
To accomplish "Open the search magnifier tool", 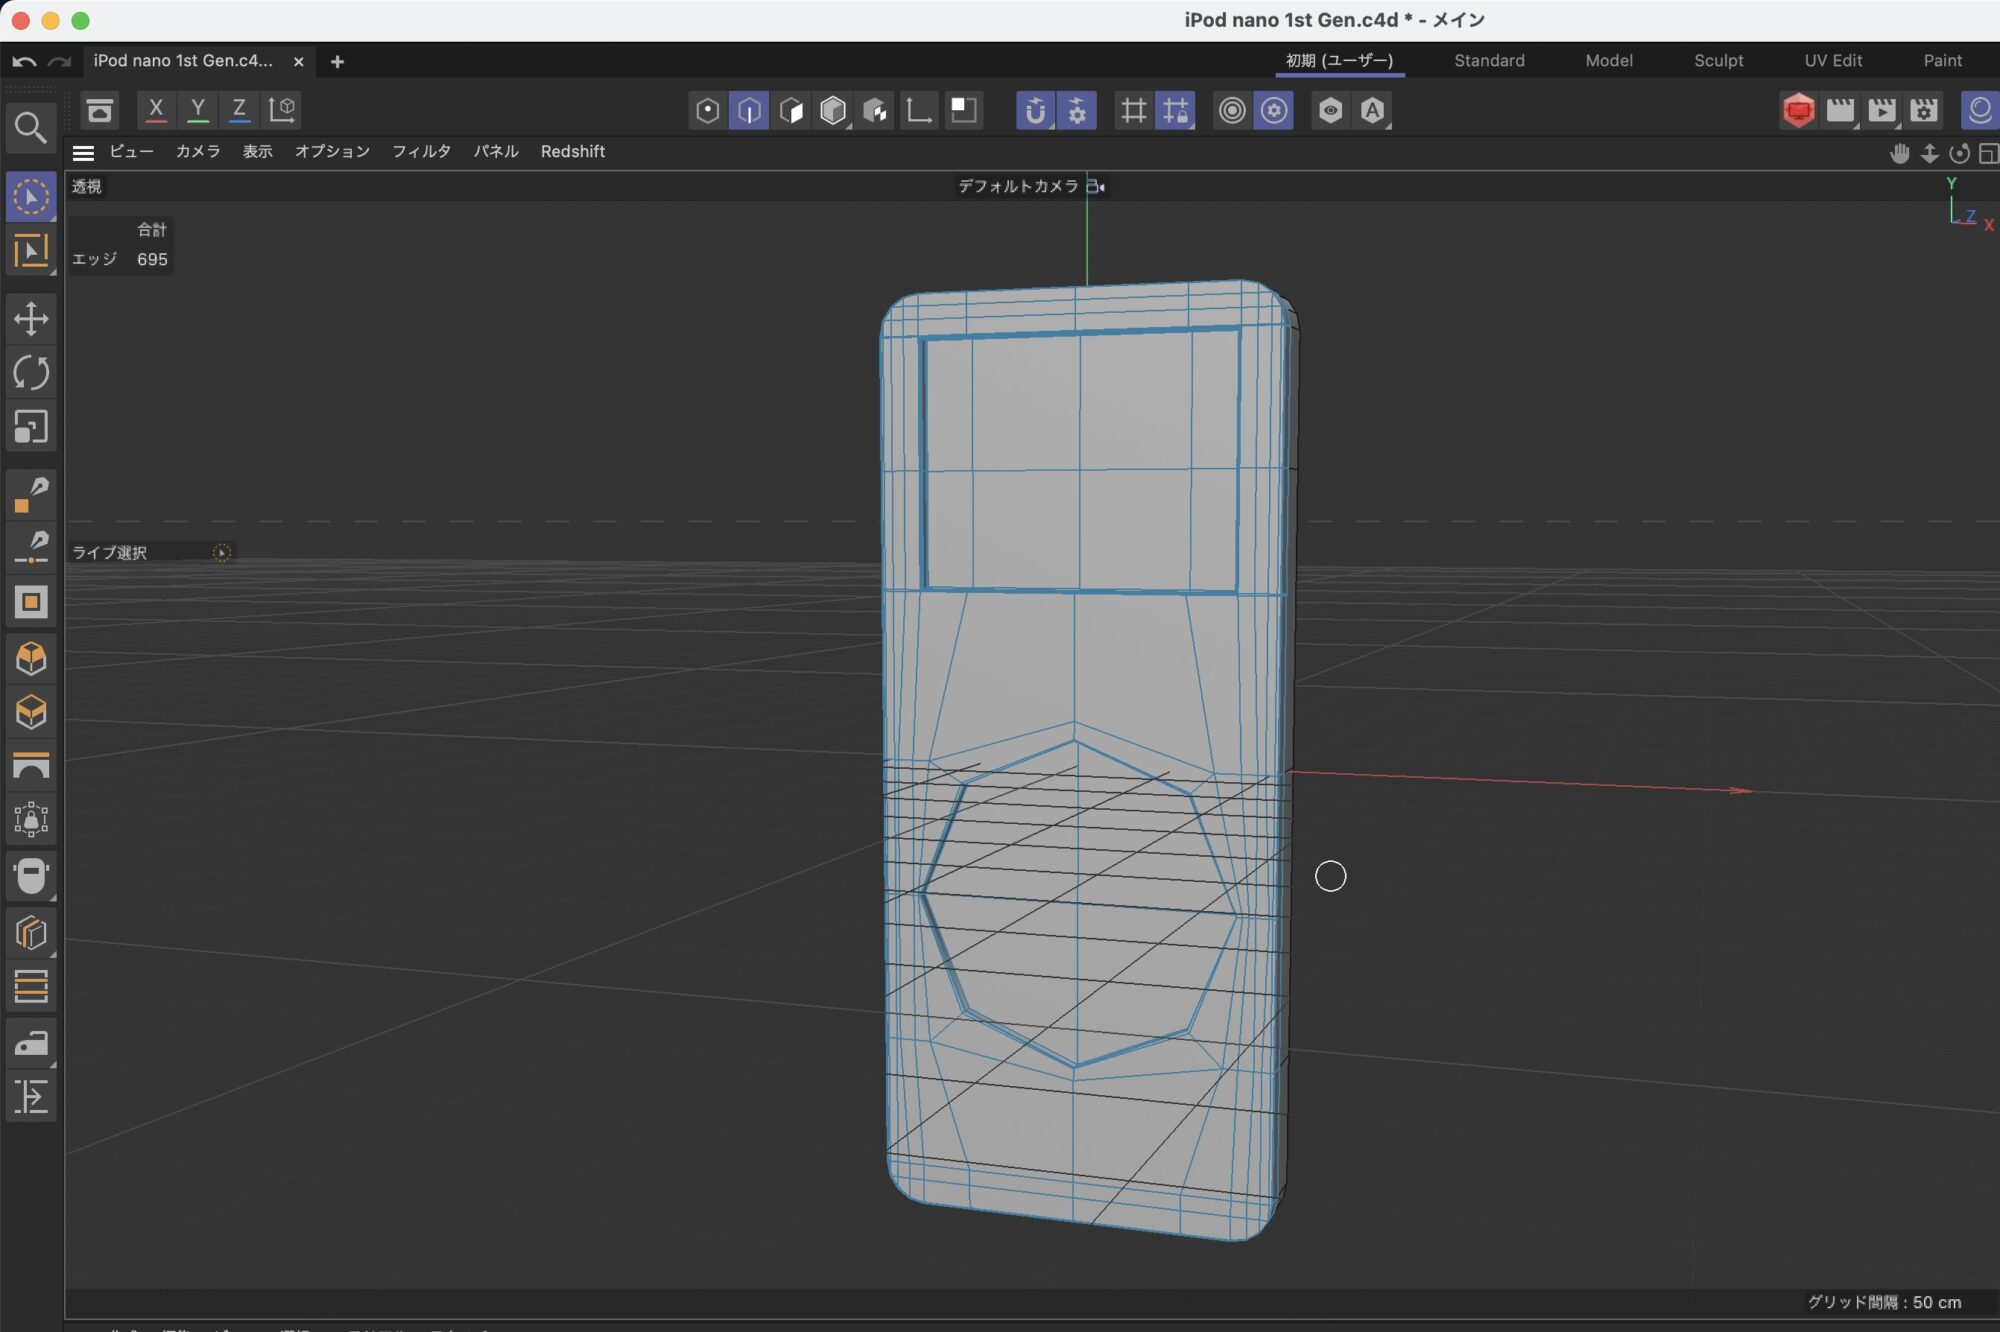I will [30, 128].
